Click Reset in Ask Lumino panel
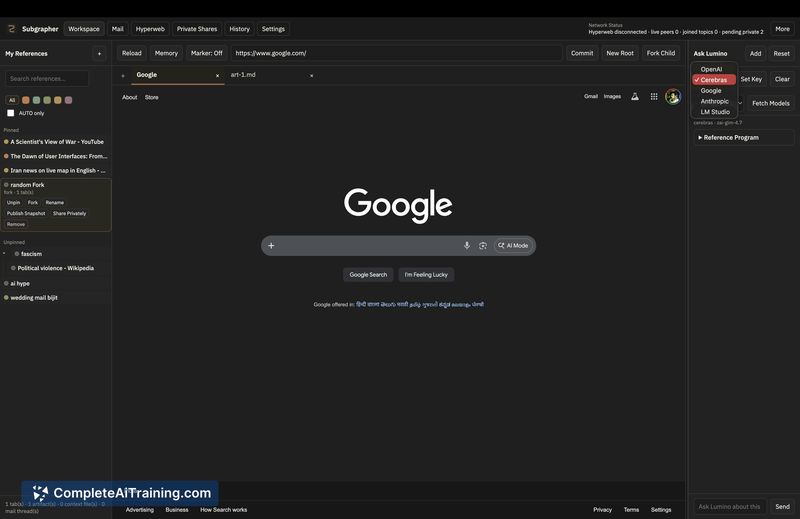 782,54
